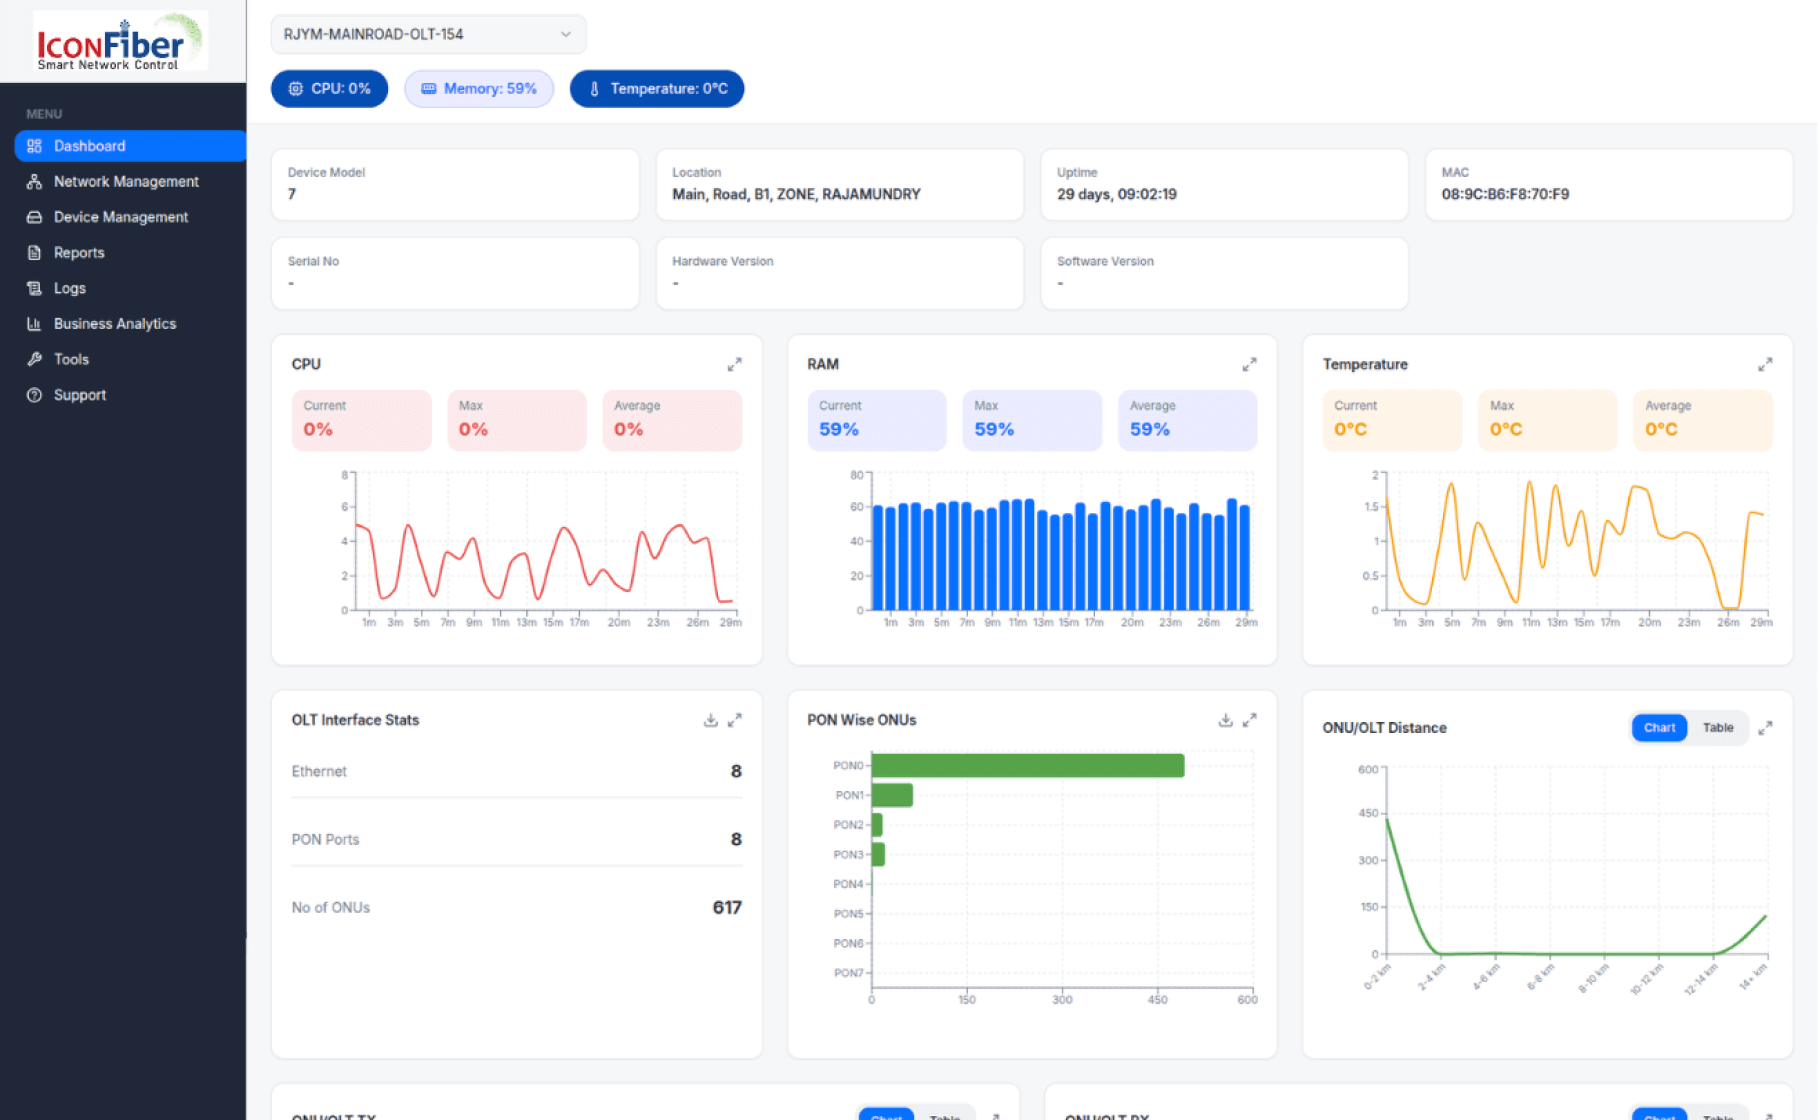The width and height of the screenshot is (1820, 1120).
Task: Switch ONU/OLT Distance to Table view
Action: [x=1717, y=728]
